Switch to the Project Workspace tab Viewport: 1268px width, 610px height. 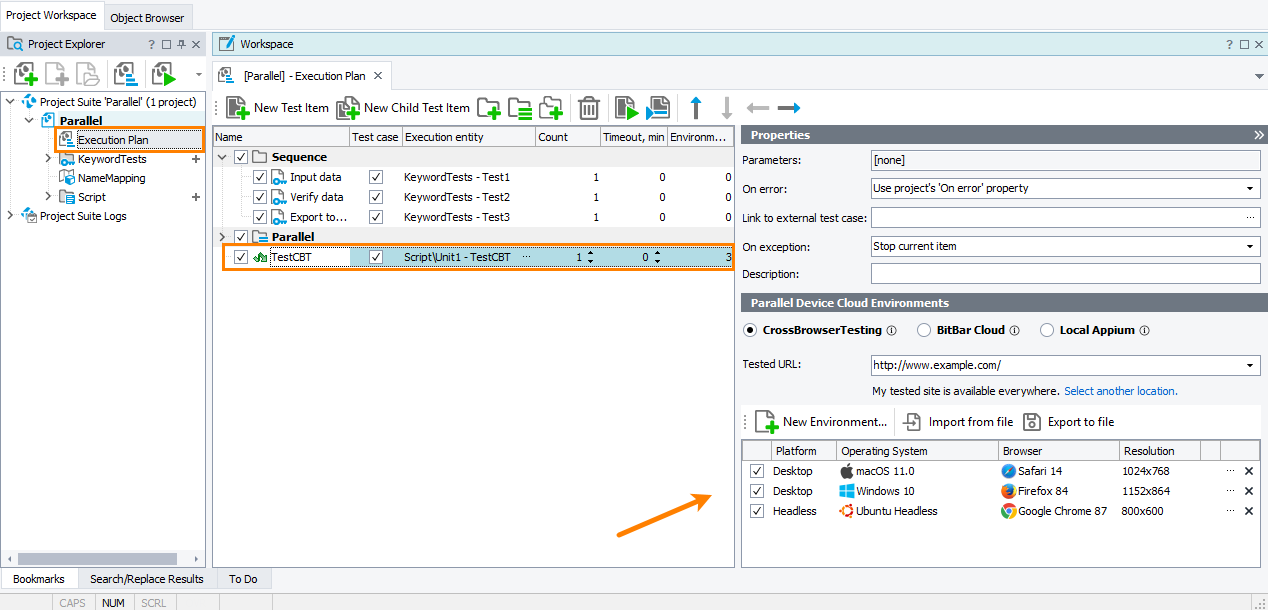[x=51, y=15]
